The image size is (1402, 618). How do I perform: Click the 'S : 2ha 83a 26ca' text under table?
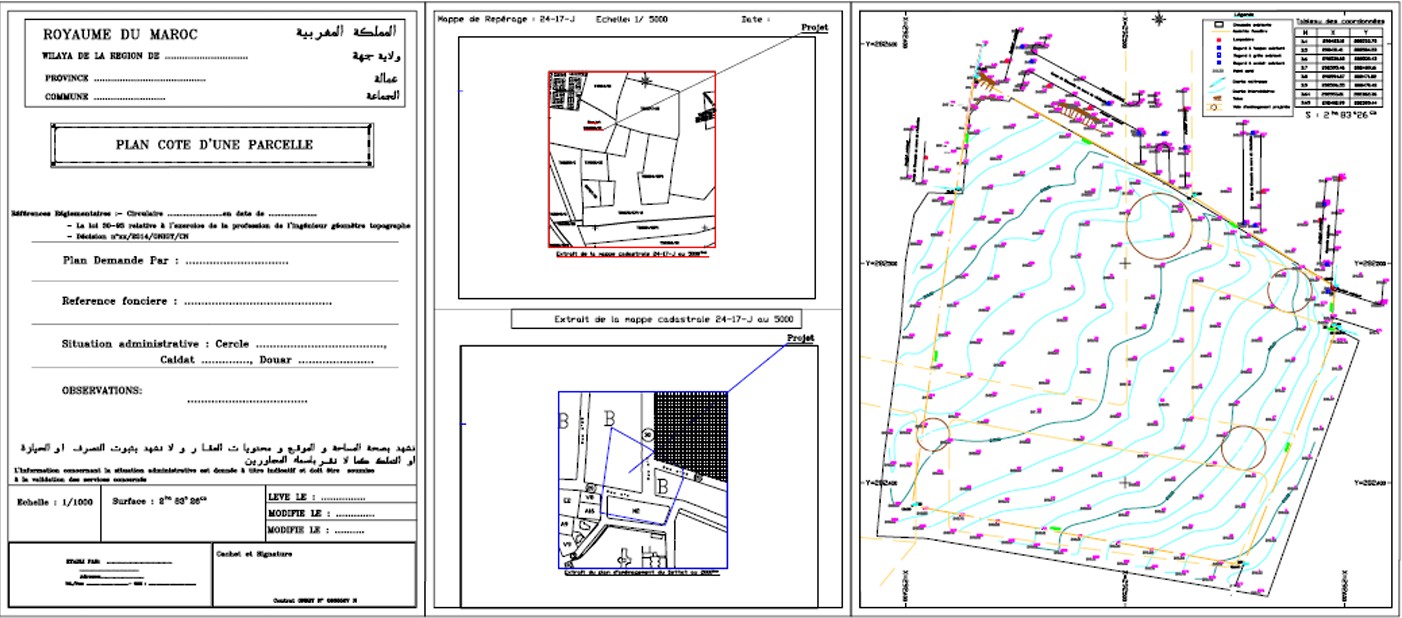click(x=1340, y=115)
